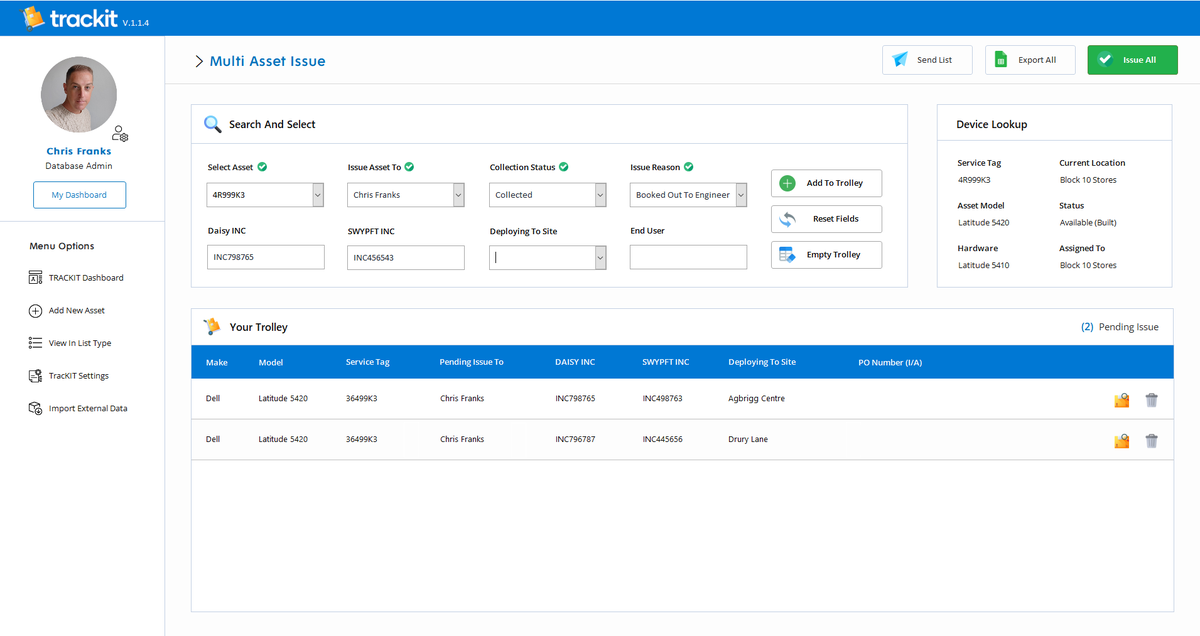Viewport: 1200px width, 636px height.
Task: Click the paper plane icon on Send List
Action: (900, 59)
